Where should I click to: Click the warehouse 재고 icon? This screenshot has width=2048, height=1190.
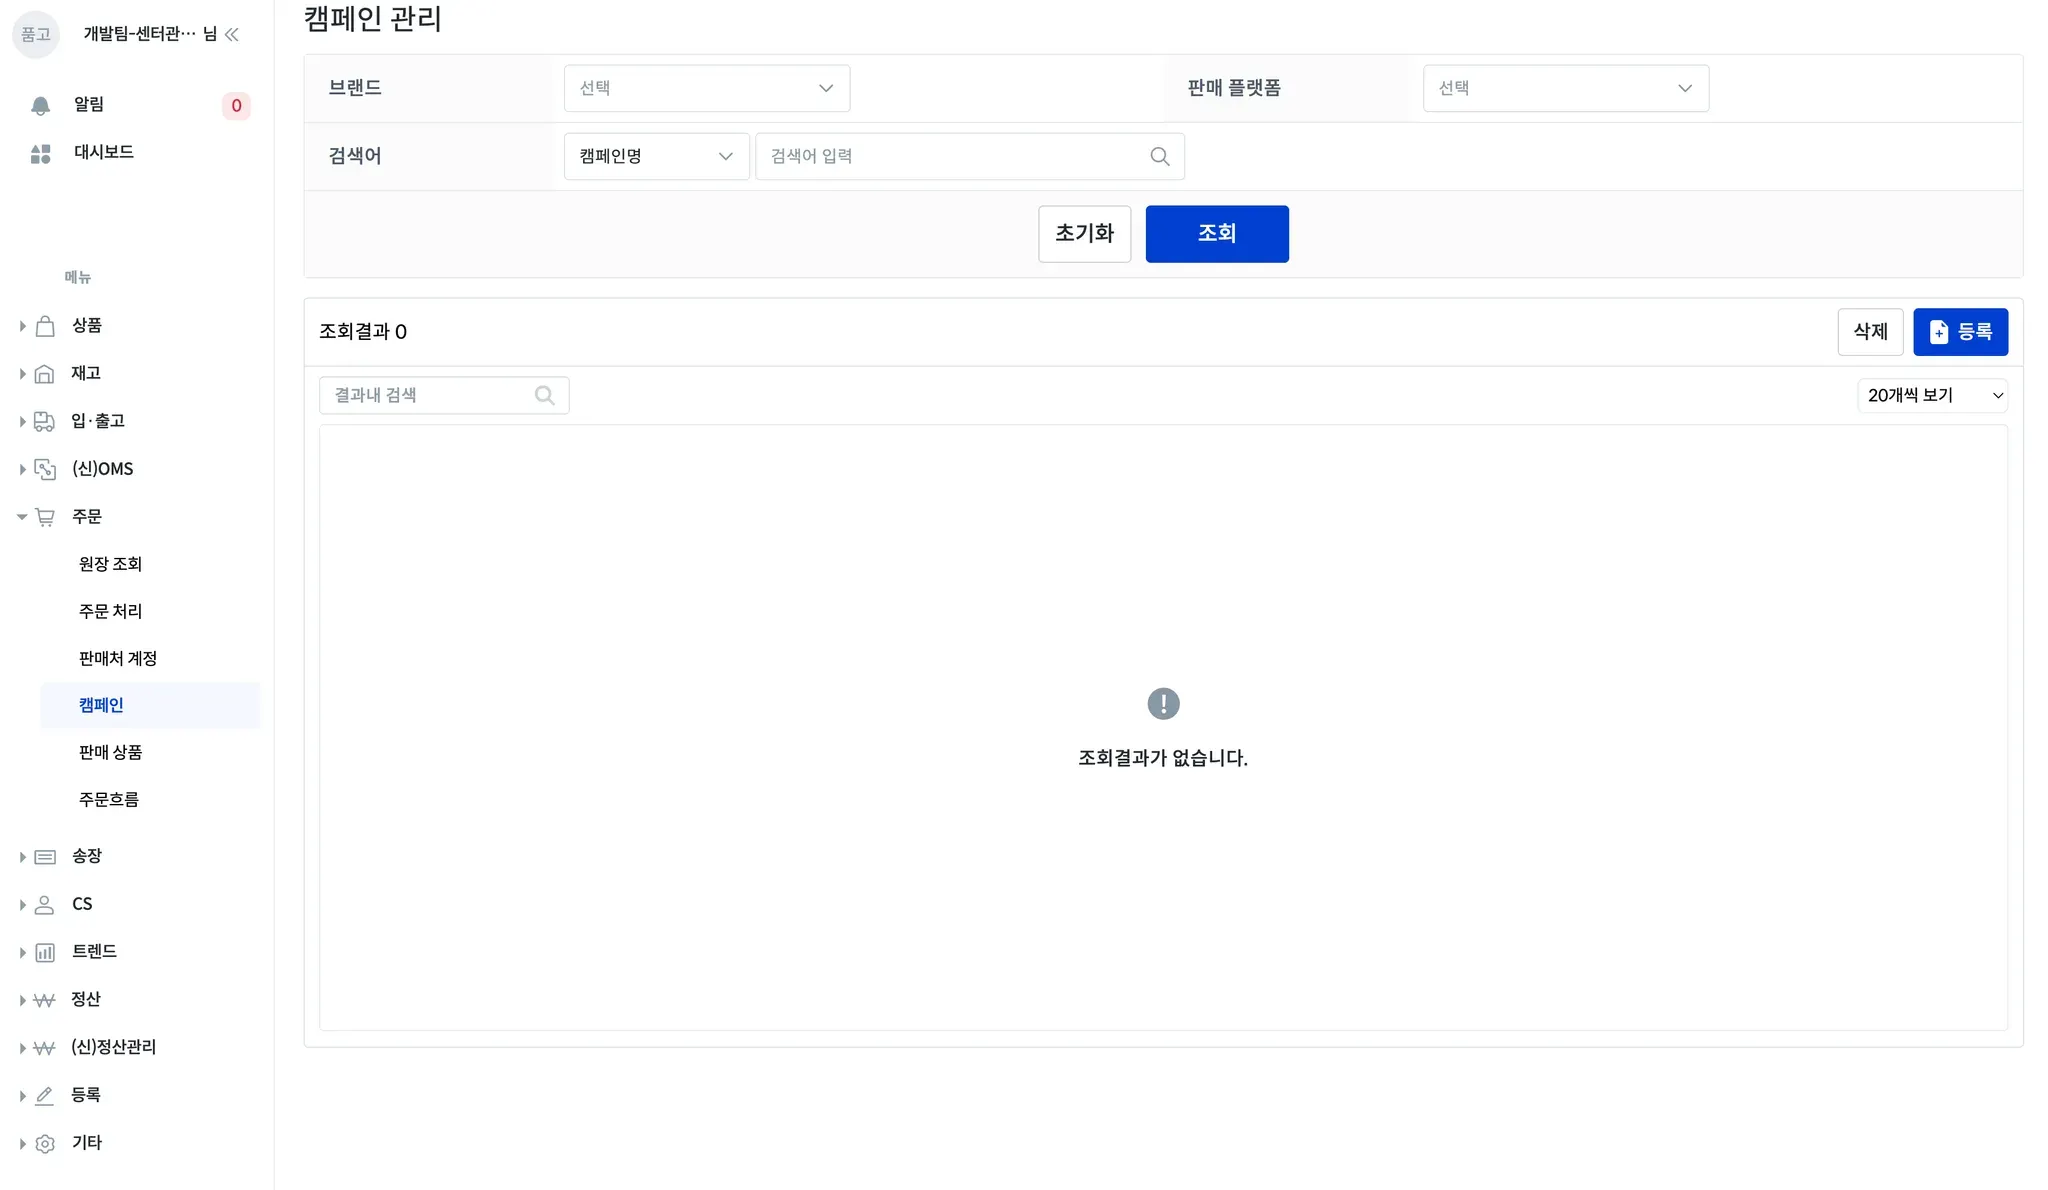coord(45,374)
